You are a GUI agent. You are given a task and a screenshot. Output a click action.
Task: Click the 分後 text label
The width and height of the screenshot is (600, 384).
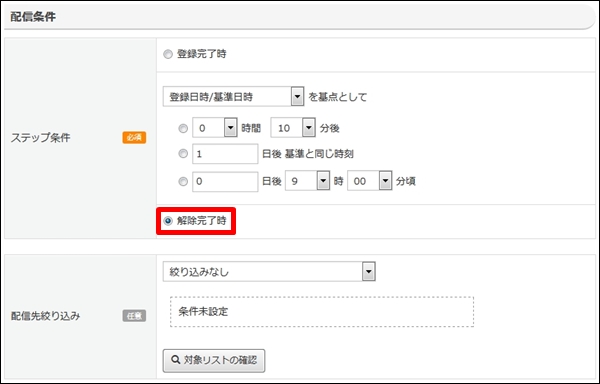(x=329, y=128)
